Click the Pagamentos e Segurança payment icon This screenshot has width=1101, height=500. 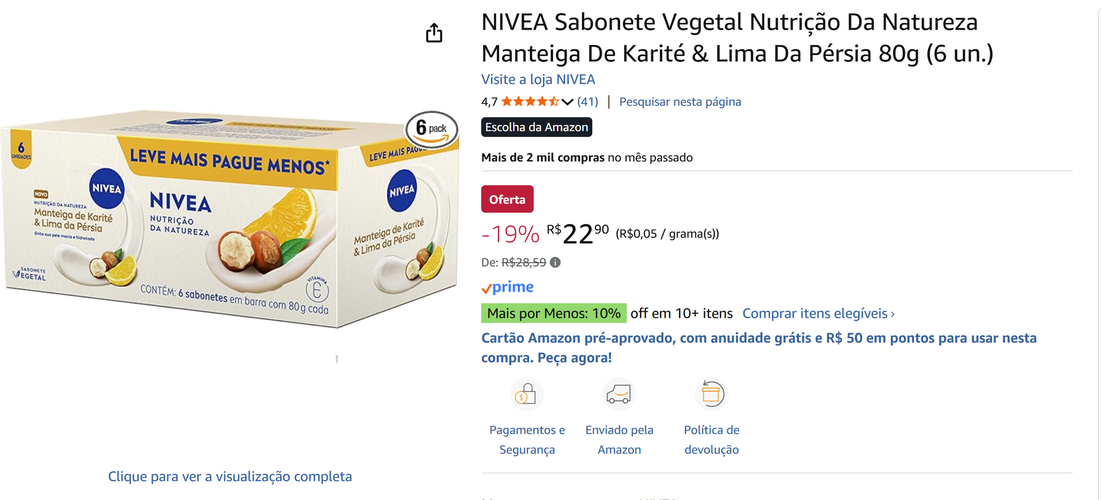pyautogui.click(x=526, y=394)
